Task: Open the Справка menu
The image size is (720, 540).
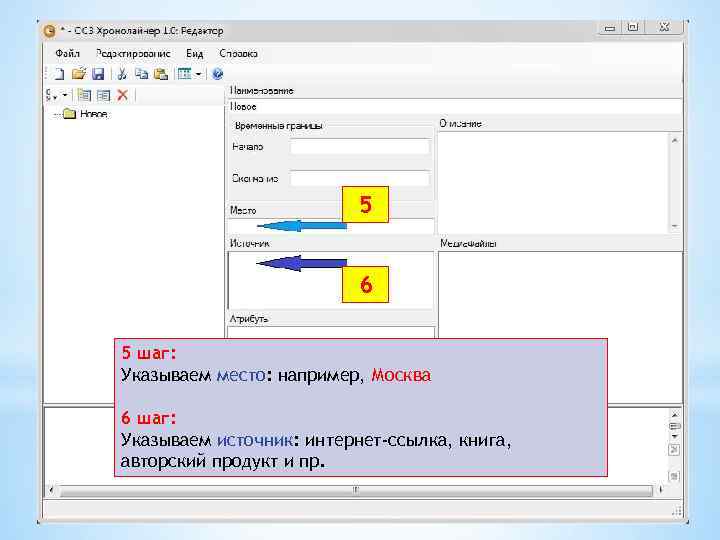Action: click(238, 54)
